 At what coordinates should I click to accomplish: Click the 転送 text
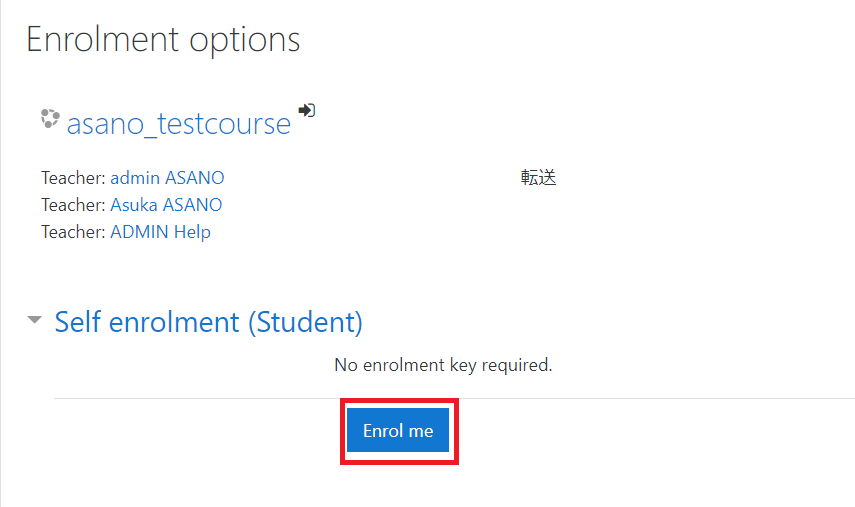(538, 178)
